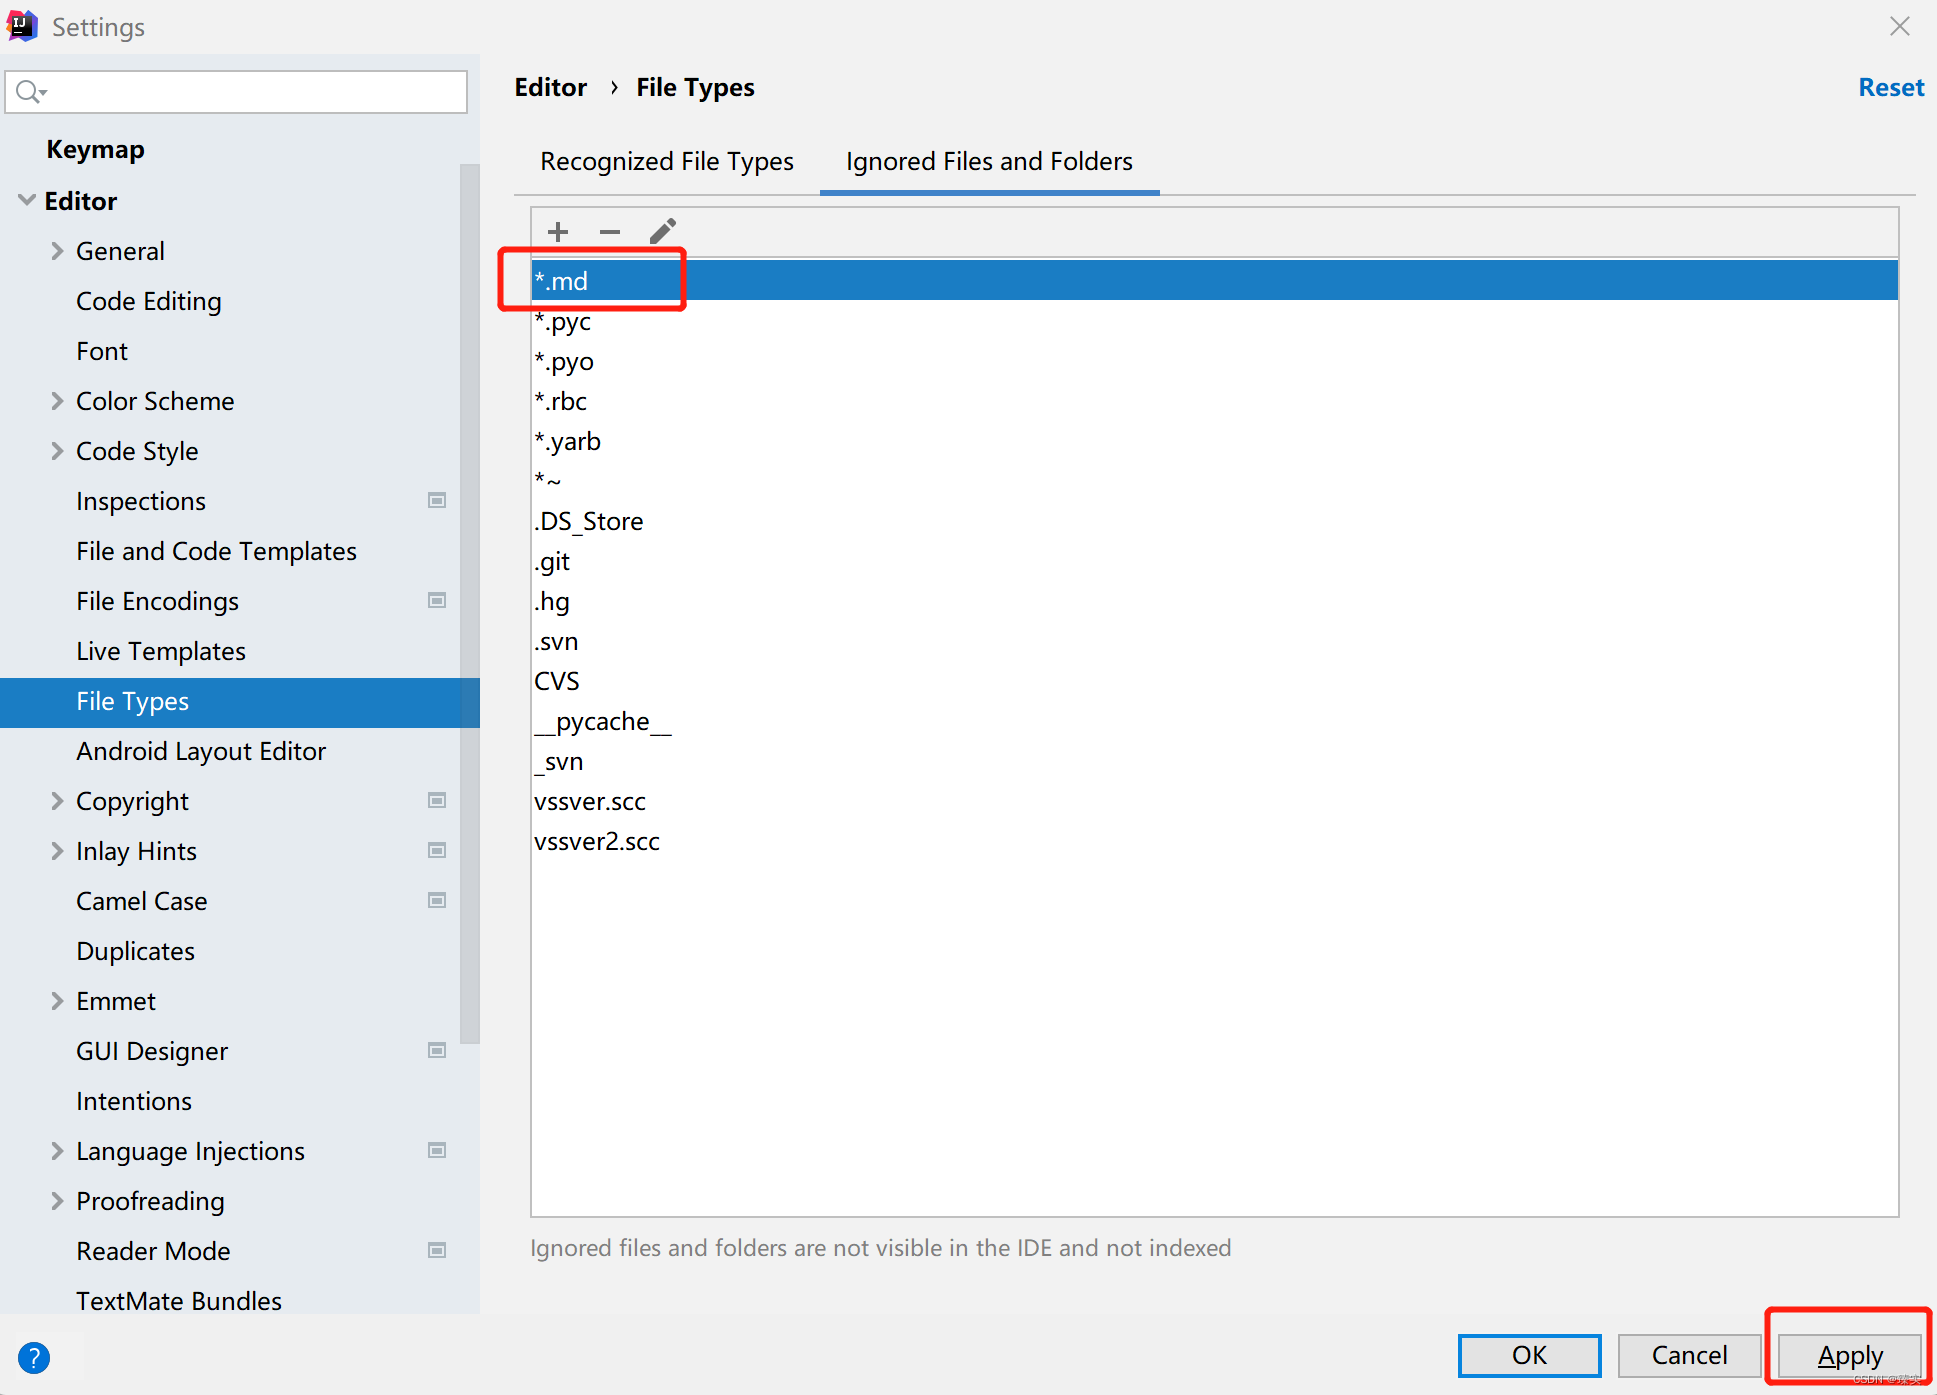Open Live Templates settings
The image size is (1937, 1395).
(161, 651)
